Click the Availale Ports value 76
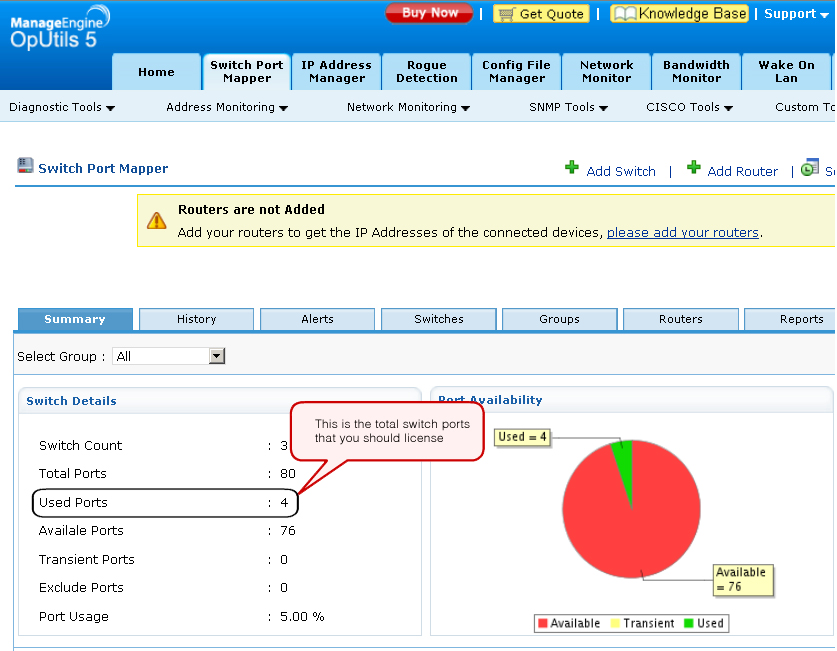 (288, 531)
